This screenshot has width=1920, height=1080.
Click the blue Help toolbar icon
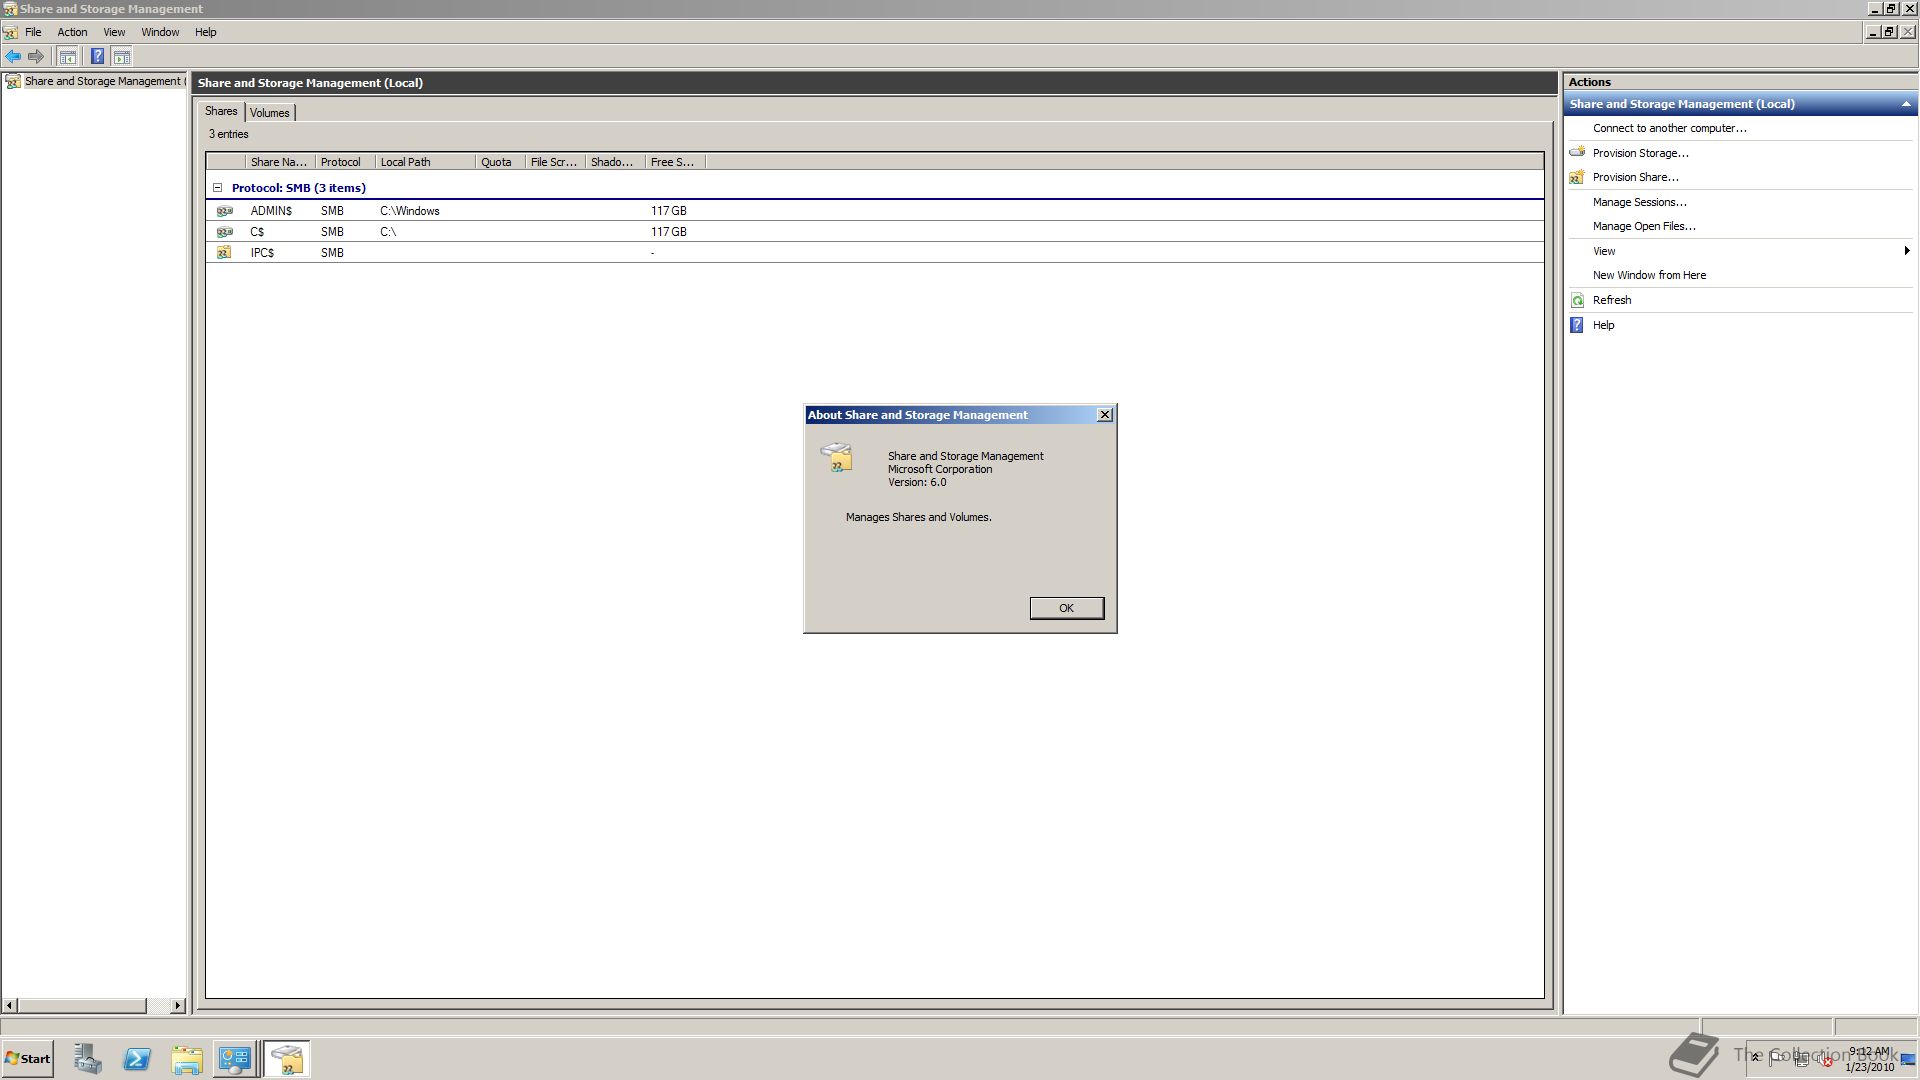[97, 57]
